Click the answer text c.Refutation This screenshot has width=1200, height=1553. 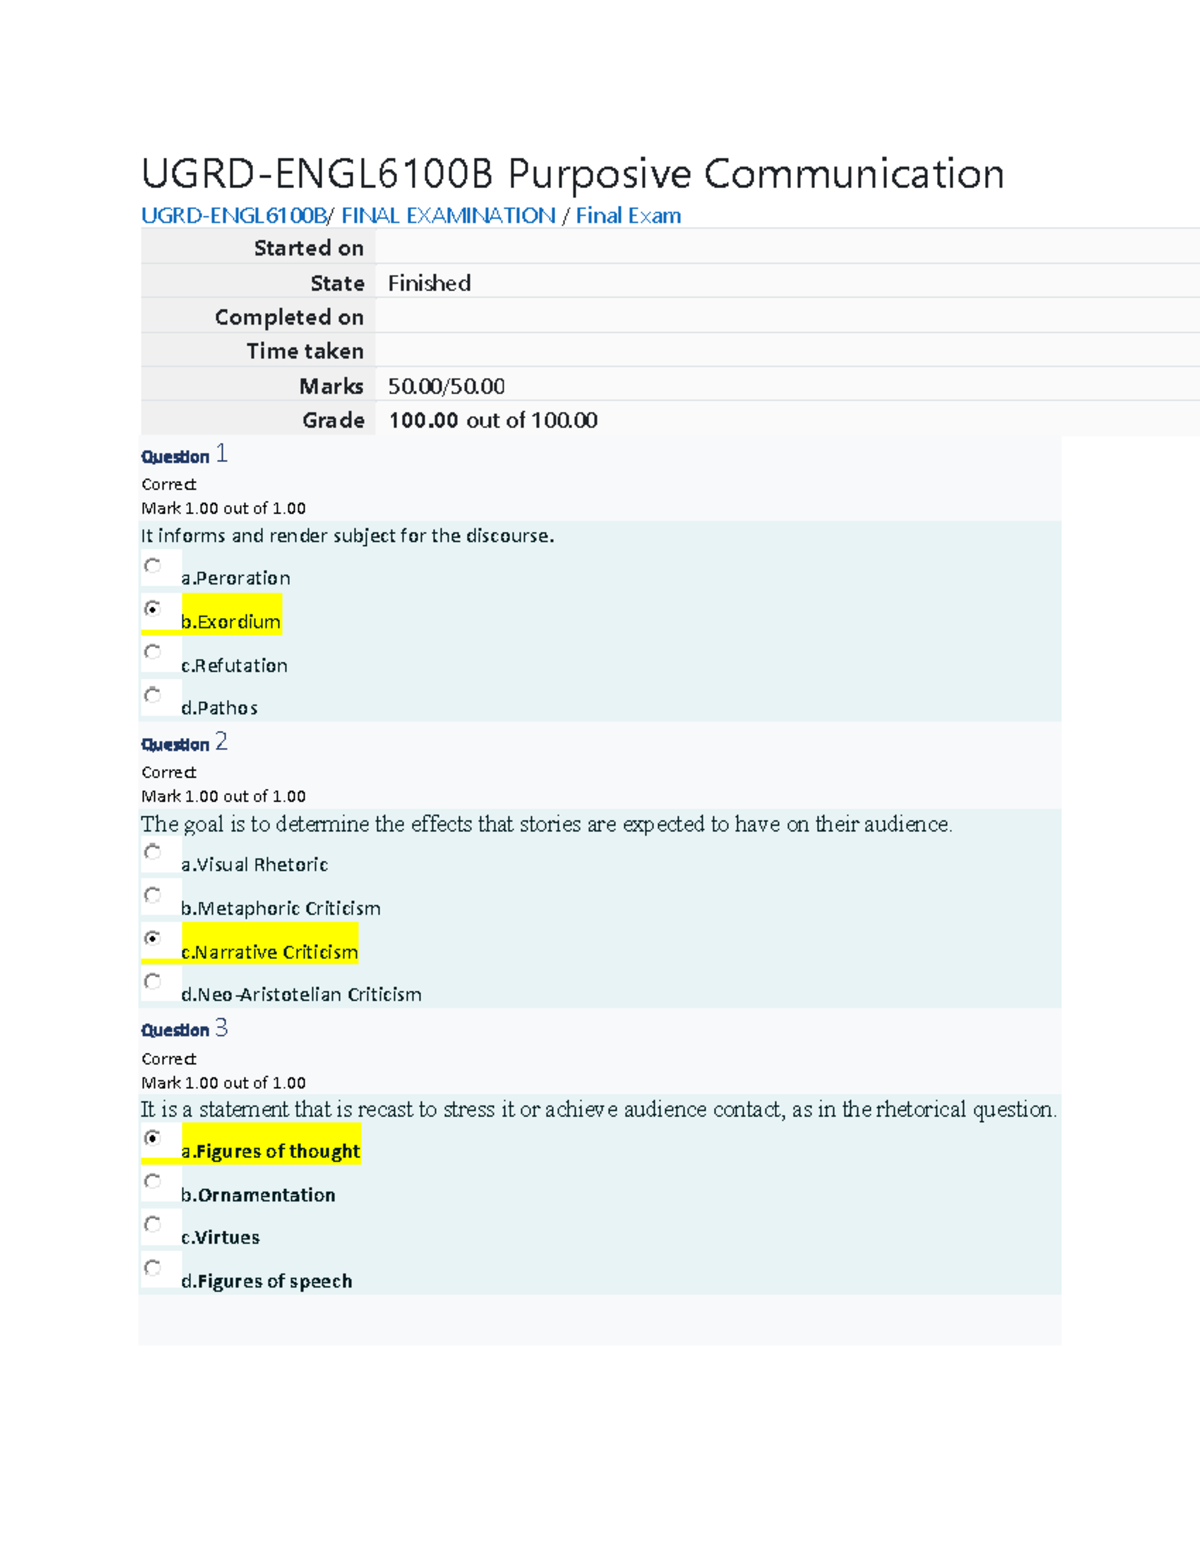click(x=234, y=666)
